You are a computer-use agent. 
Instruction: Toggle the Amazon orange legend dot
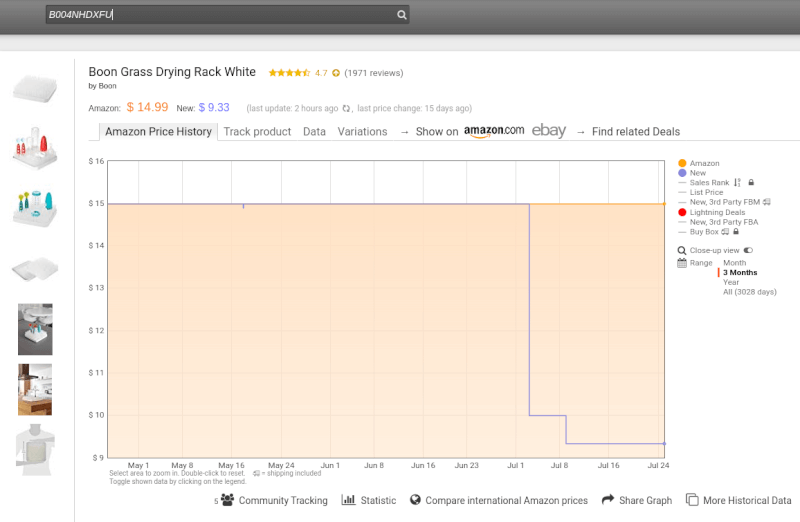pos(682,163)
